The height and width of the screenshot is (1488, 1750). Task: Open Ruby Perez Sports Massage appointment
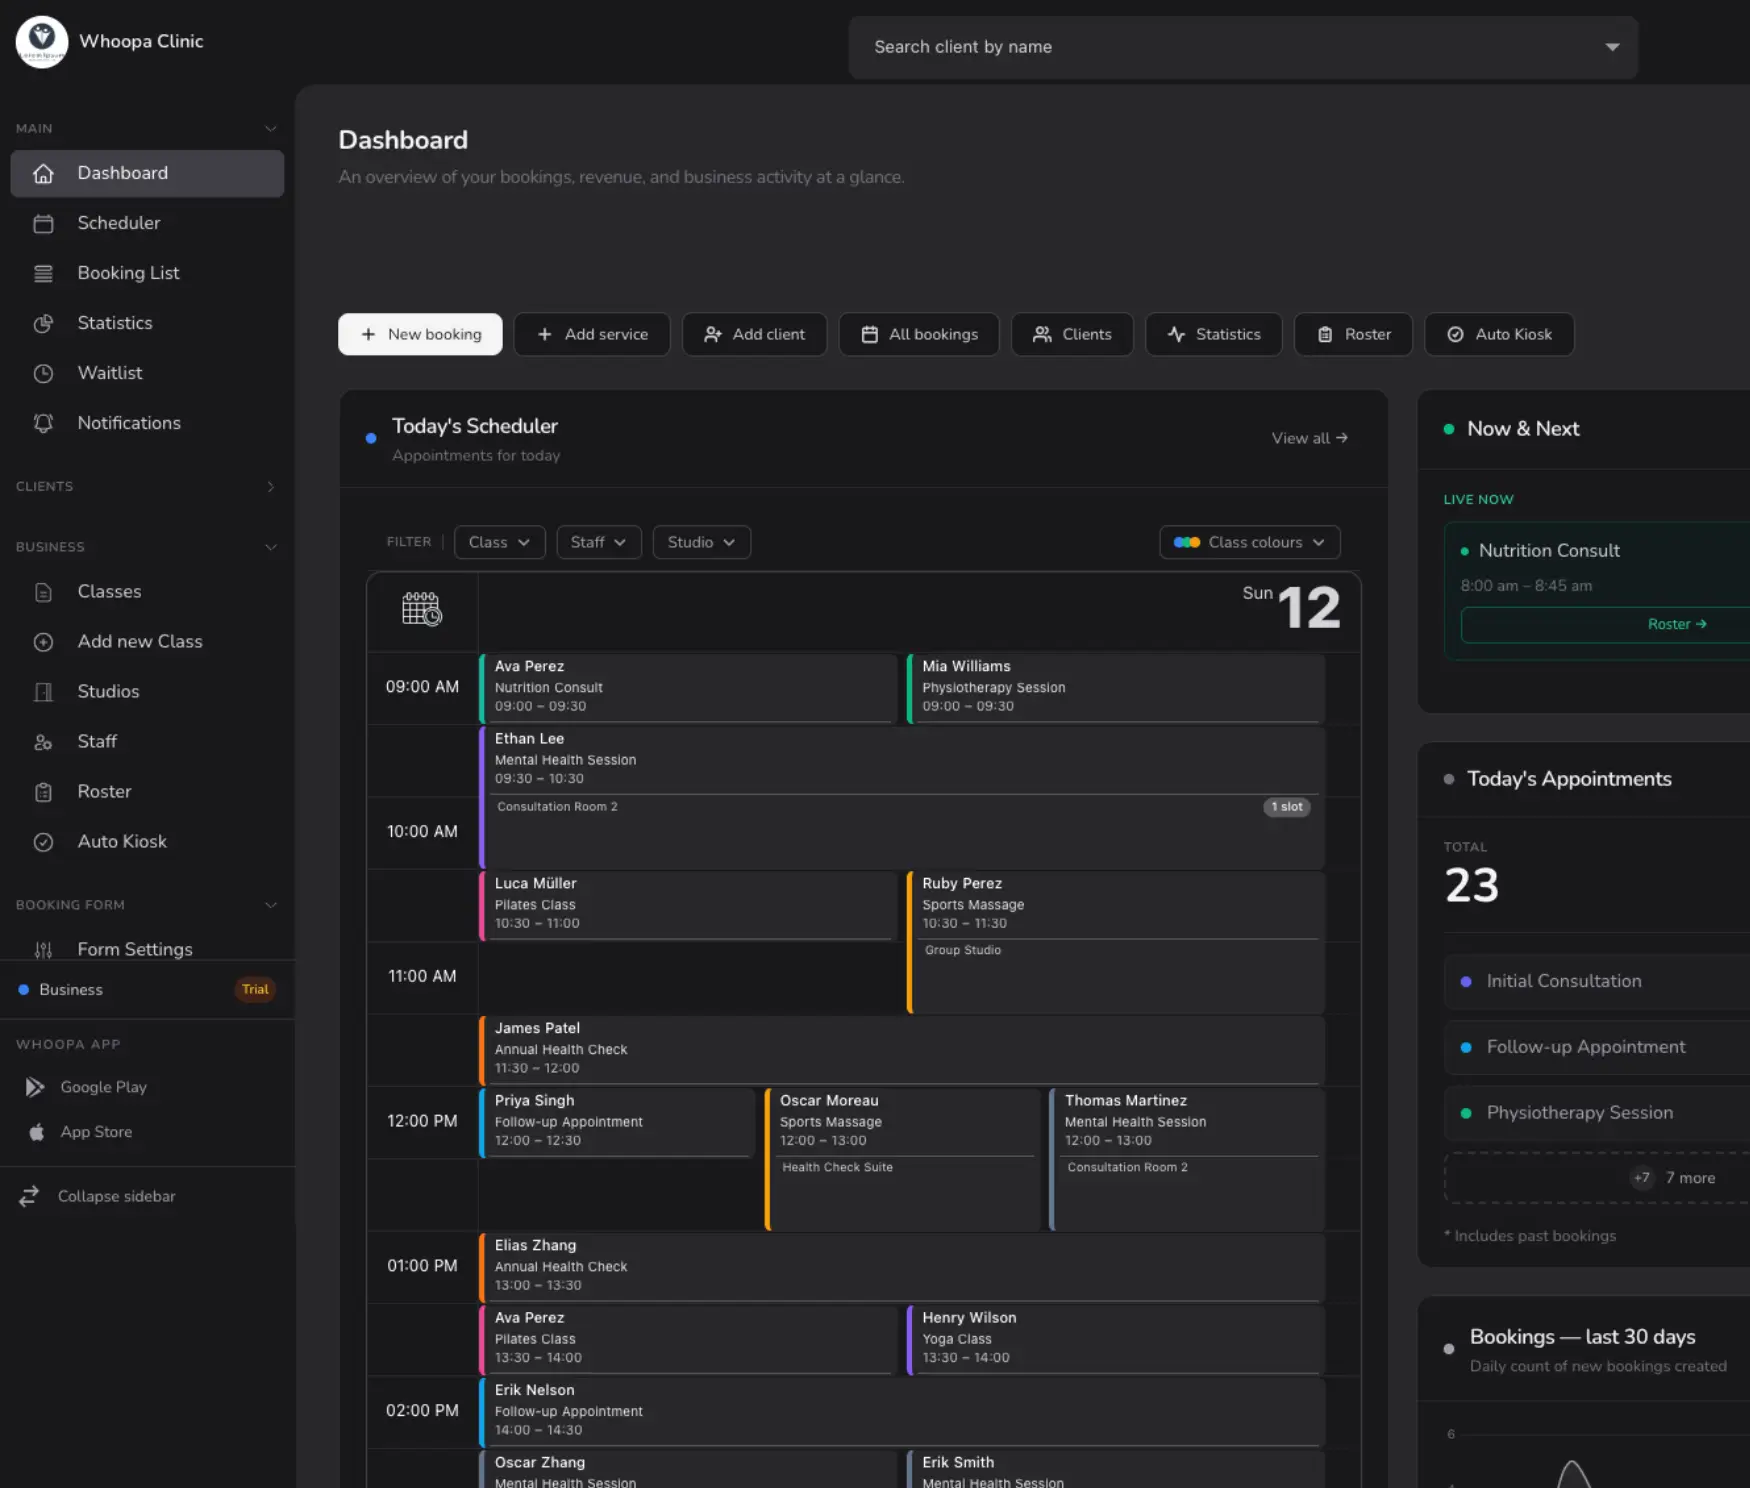pos(1115,941)
